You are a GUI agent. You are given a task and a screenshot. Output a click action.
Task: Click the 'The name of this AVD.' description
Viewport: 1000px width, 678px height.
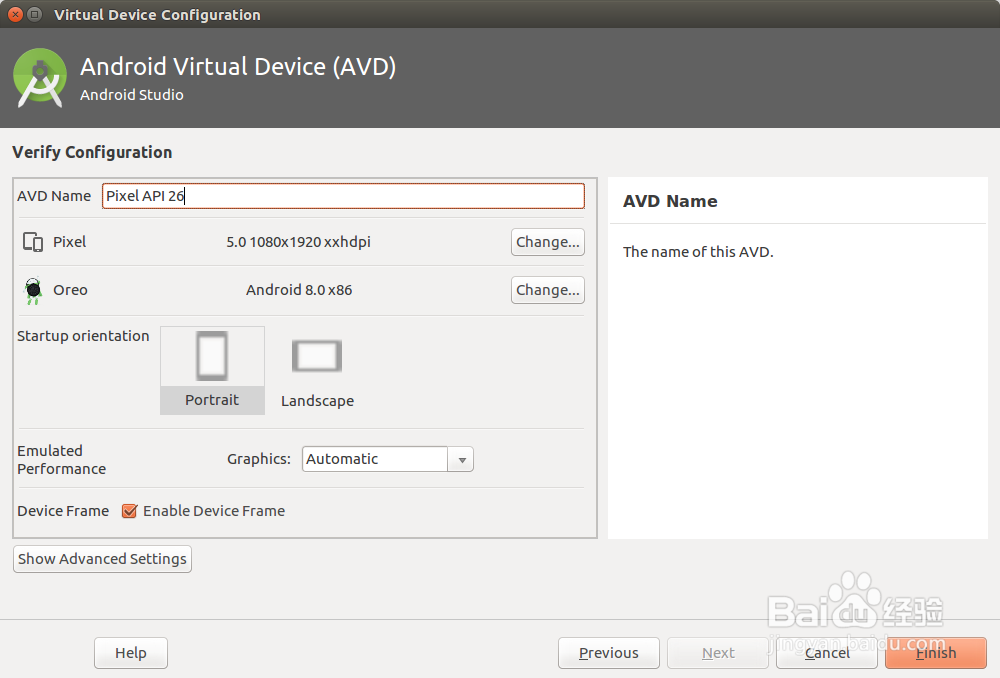tap(698, 252)
